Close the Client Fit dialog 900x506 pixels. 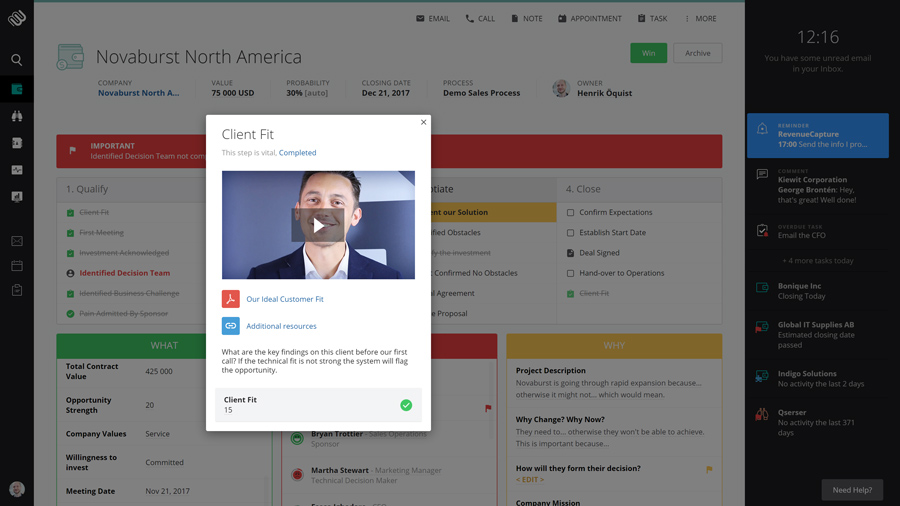[424, 122]
